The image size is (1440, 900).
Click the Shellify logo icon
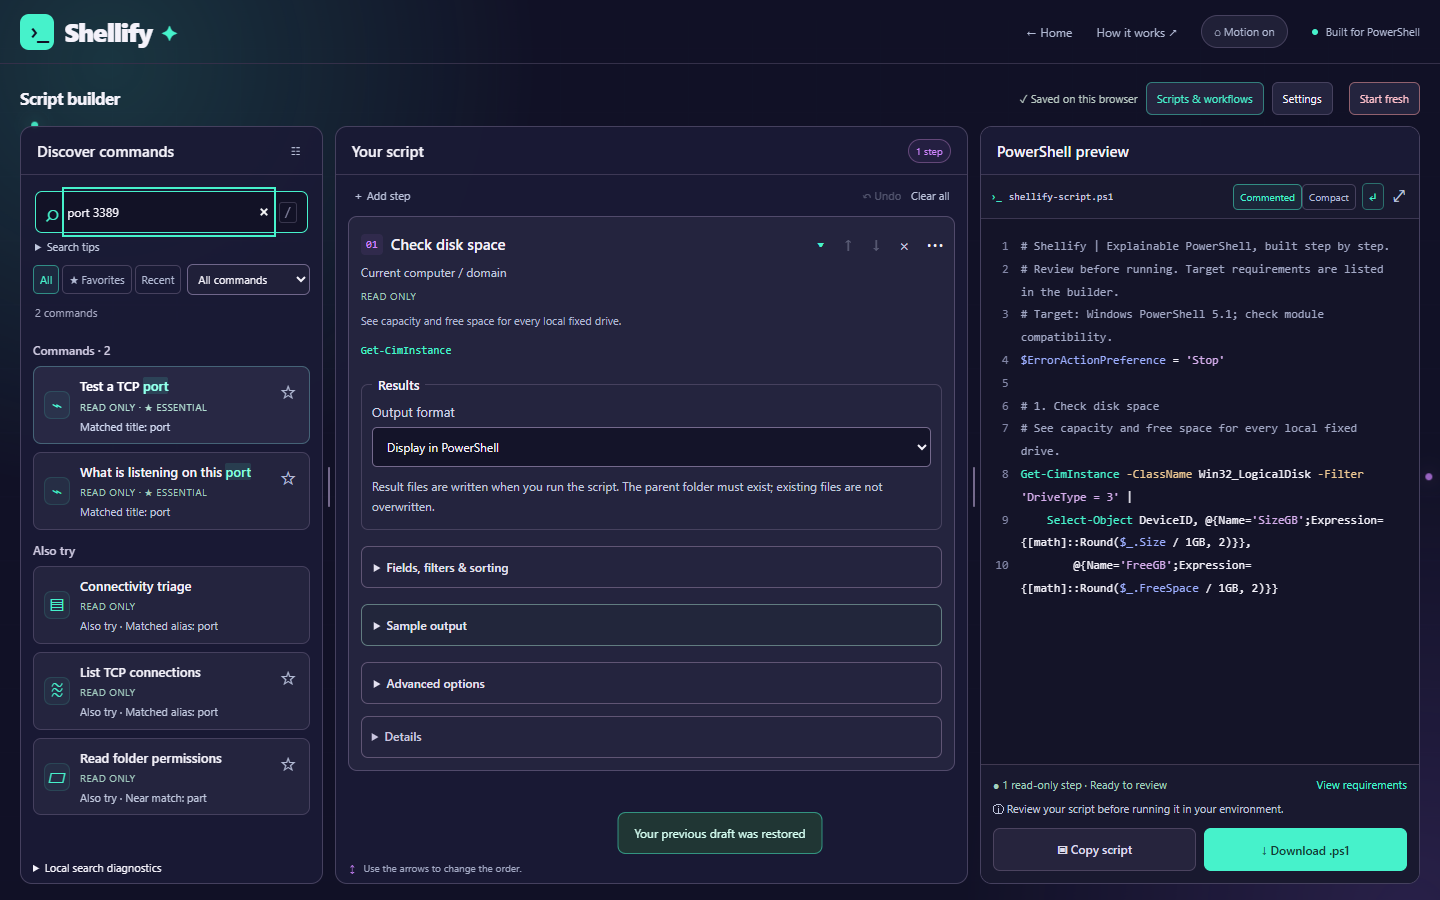(x=37, y=32)
